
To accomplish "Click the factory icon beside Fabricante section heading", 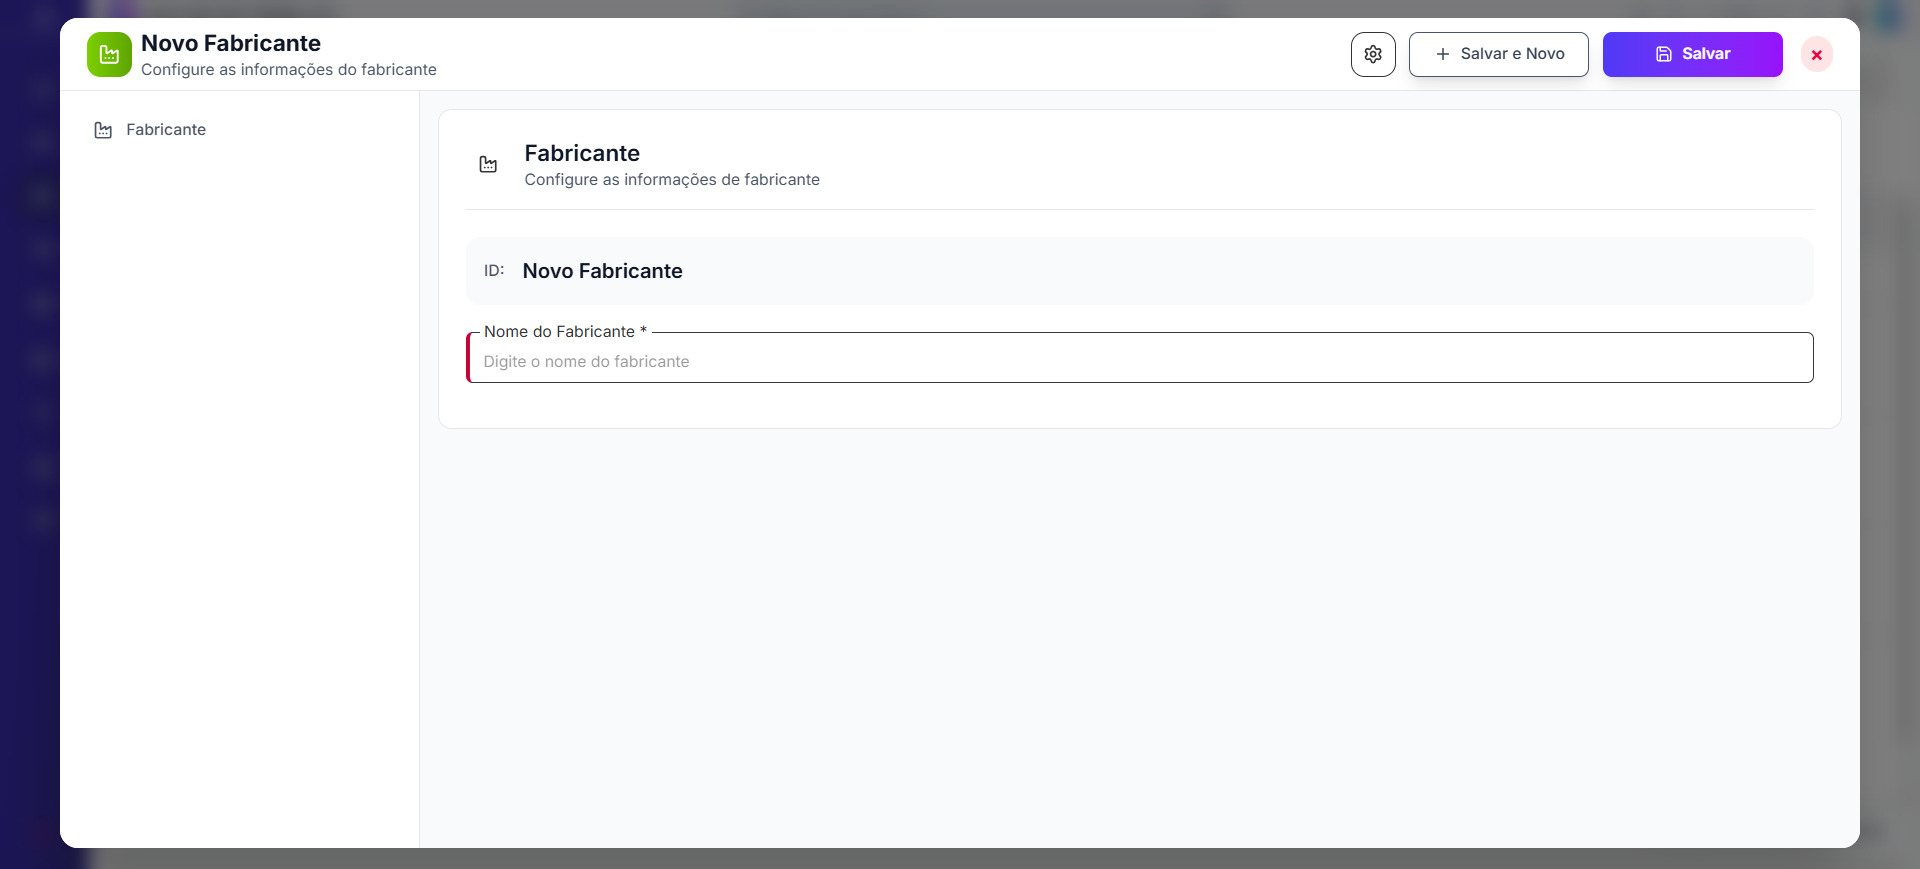I will click(488, 165).
